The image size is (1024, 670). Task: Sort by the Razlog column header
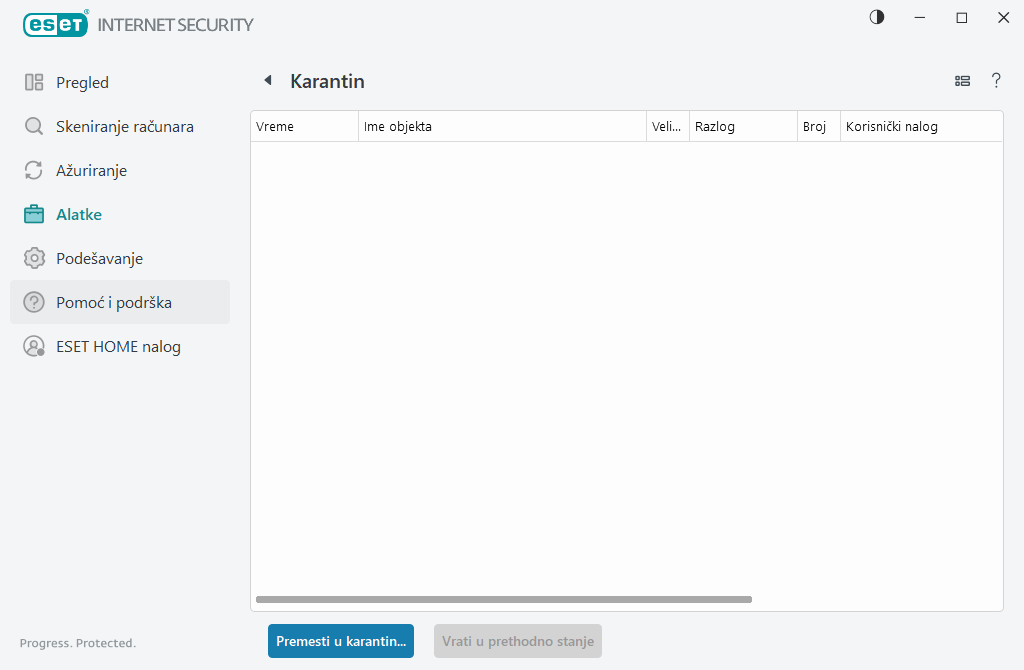tap(742, 127)
